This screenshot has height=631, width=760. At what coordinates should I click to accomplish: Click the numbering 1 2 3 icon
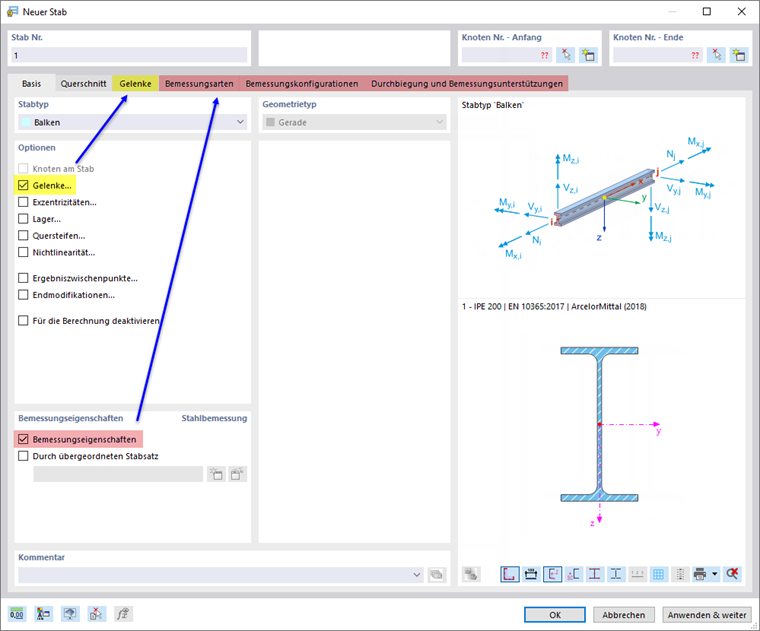[637, 574]
